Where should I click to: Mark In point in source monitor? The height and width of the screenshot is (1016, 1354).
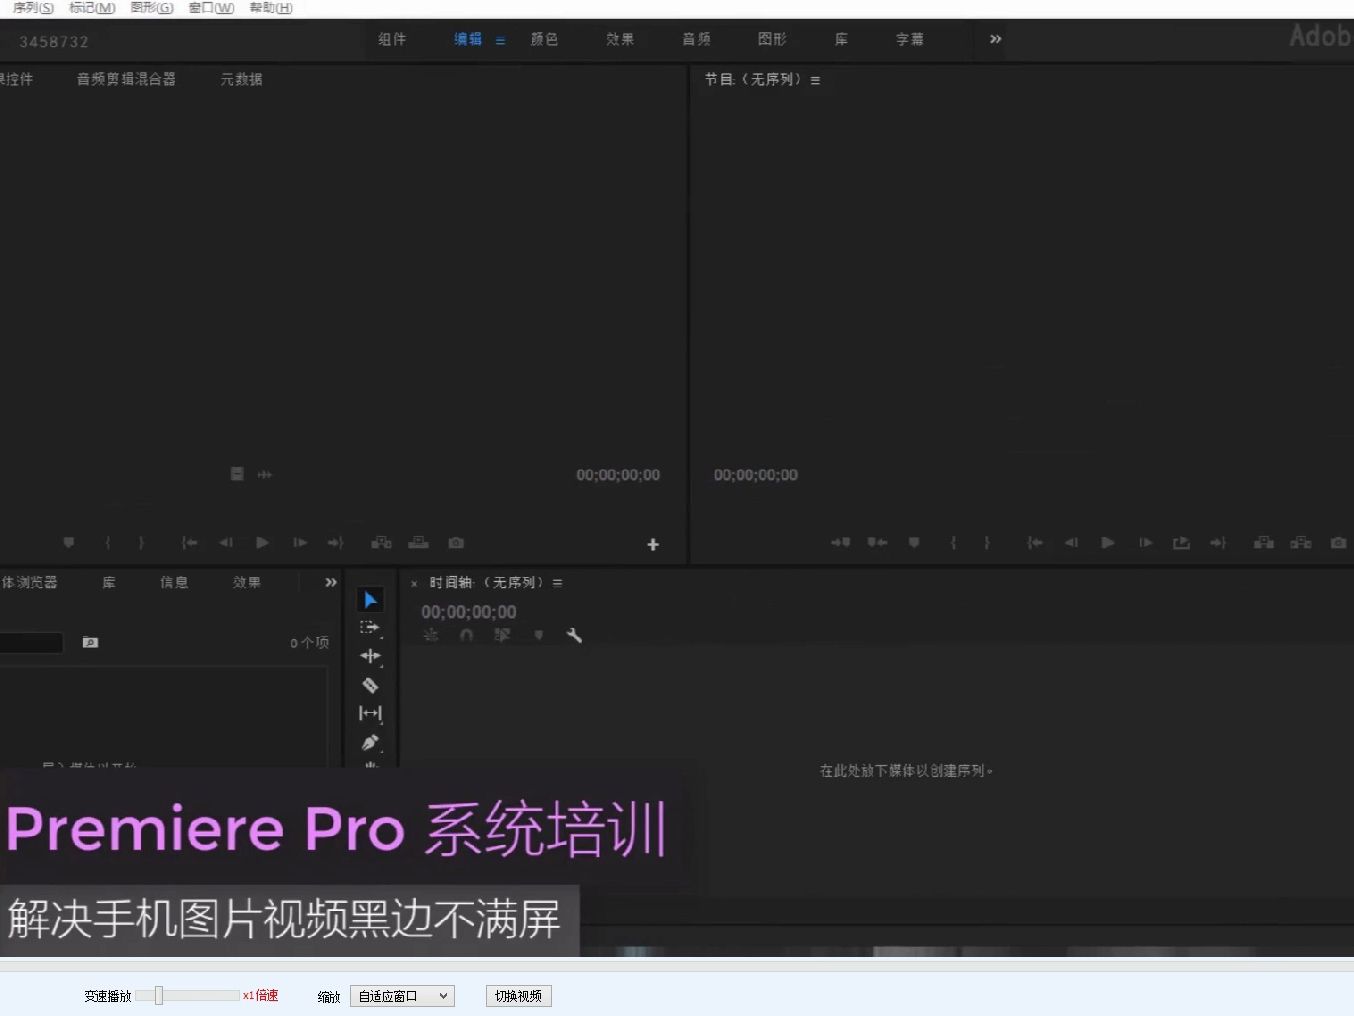(108, 542)
